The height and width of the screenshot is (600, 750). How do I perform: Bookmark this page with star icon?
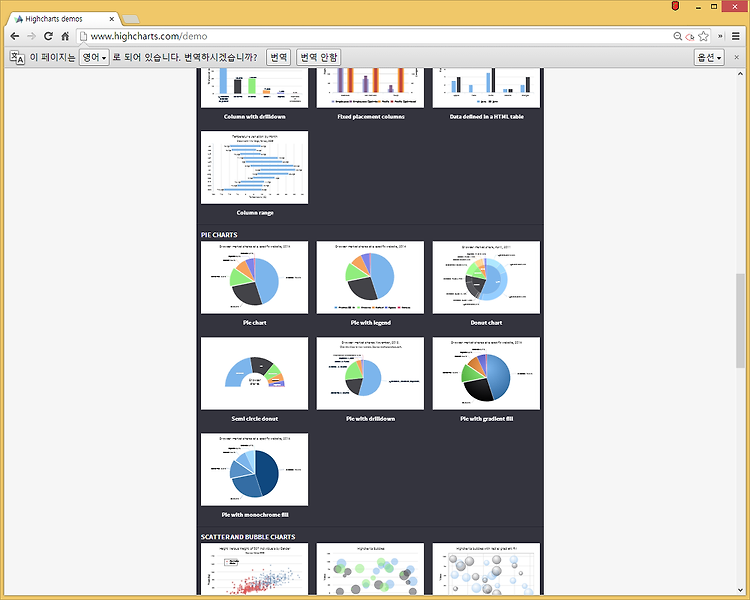[703, 36]
